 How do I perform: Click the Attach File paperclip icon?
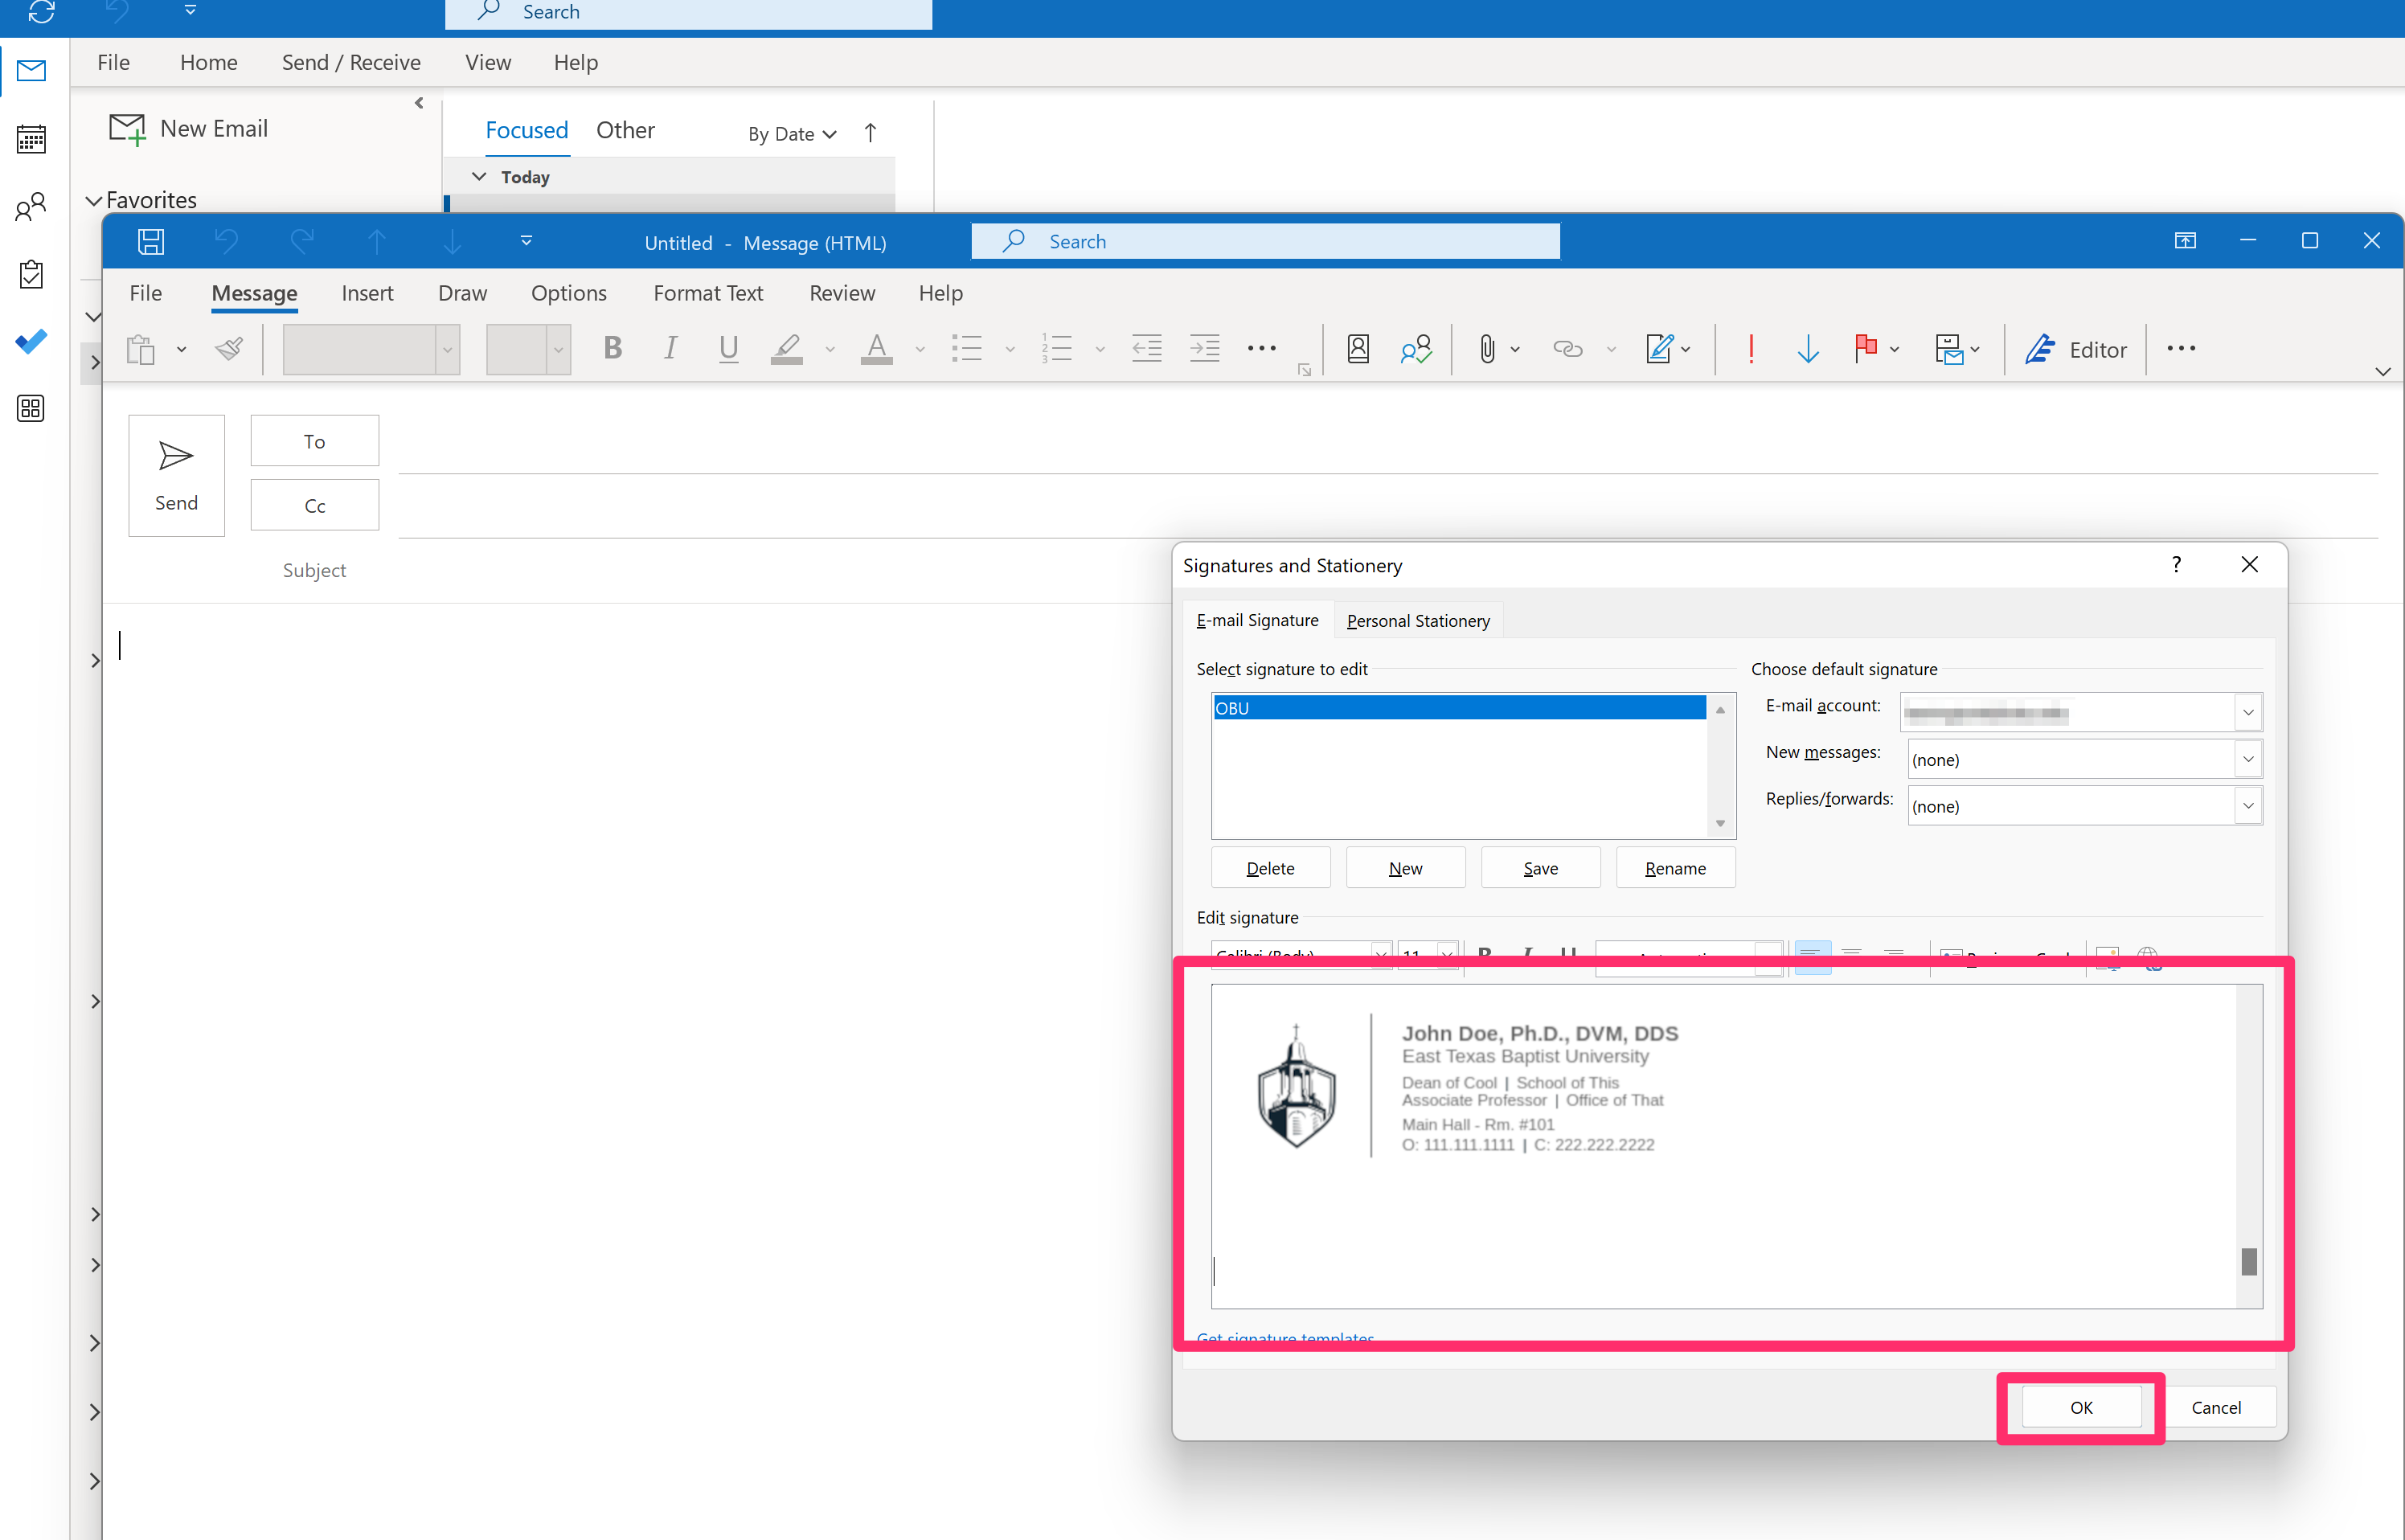coord(1487,348)
